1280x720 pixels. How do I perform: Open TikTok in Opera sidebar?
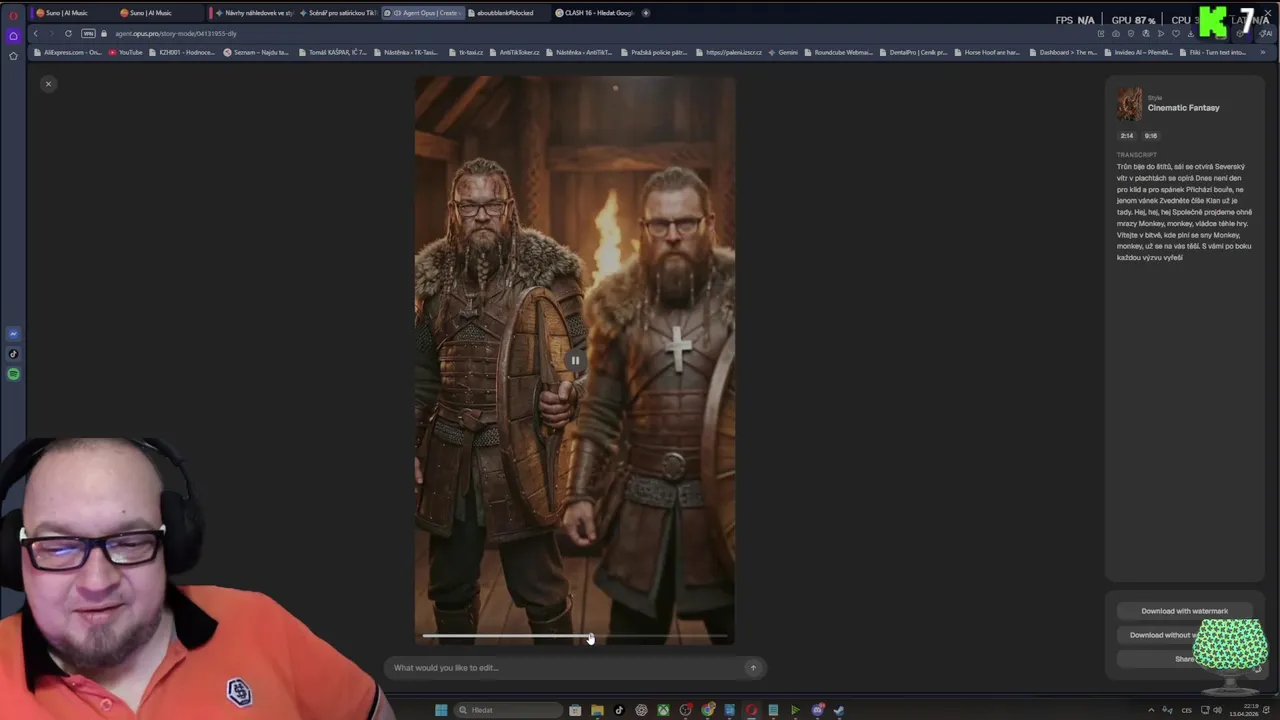[13, 354]
